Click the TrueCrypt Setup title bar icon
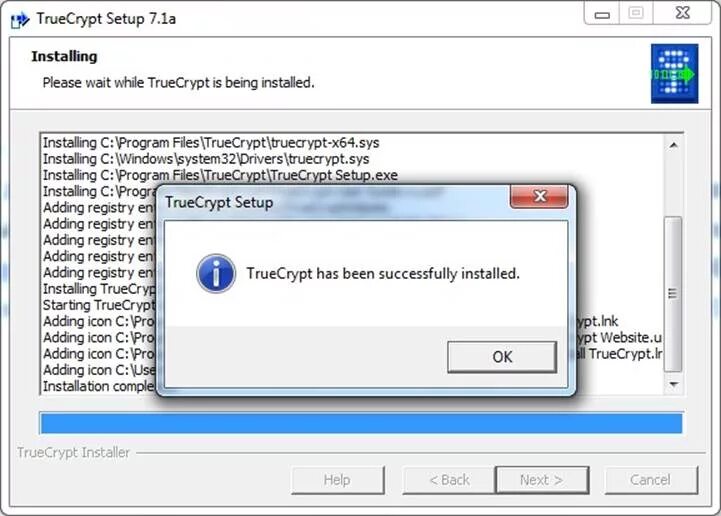Viewport: 721px width, 516px height. point(20,20)
